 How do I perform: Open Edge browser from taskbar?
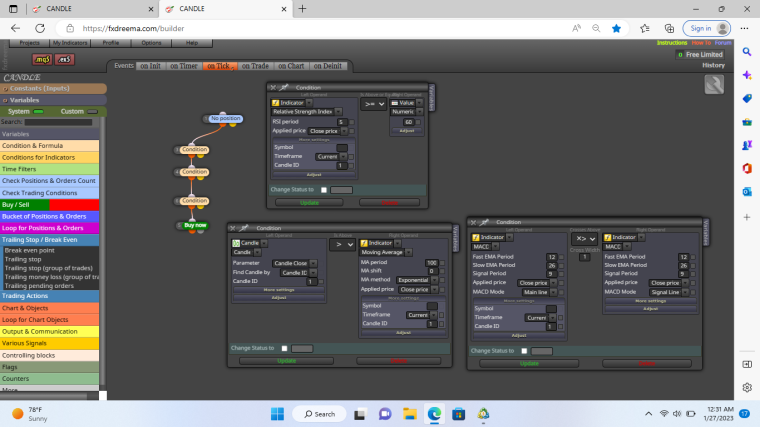tap(434, 414)
